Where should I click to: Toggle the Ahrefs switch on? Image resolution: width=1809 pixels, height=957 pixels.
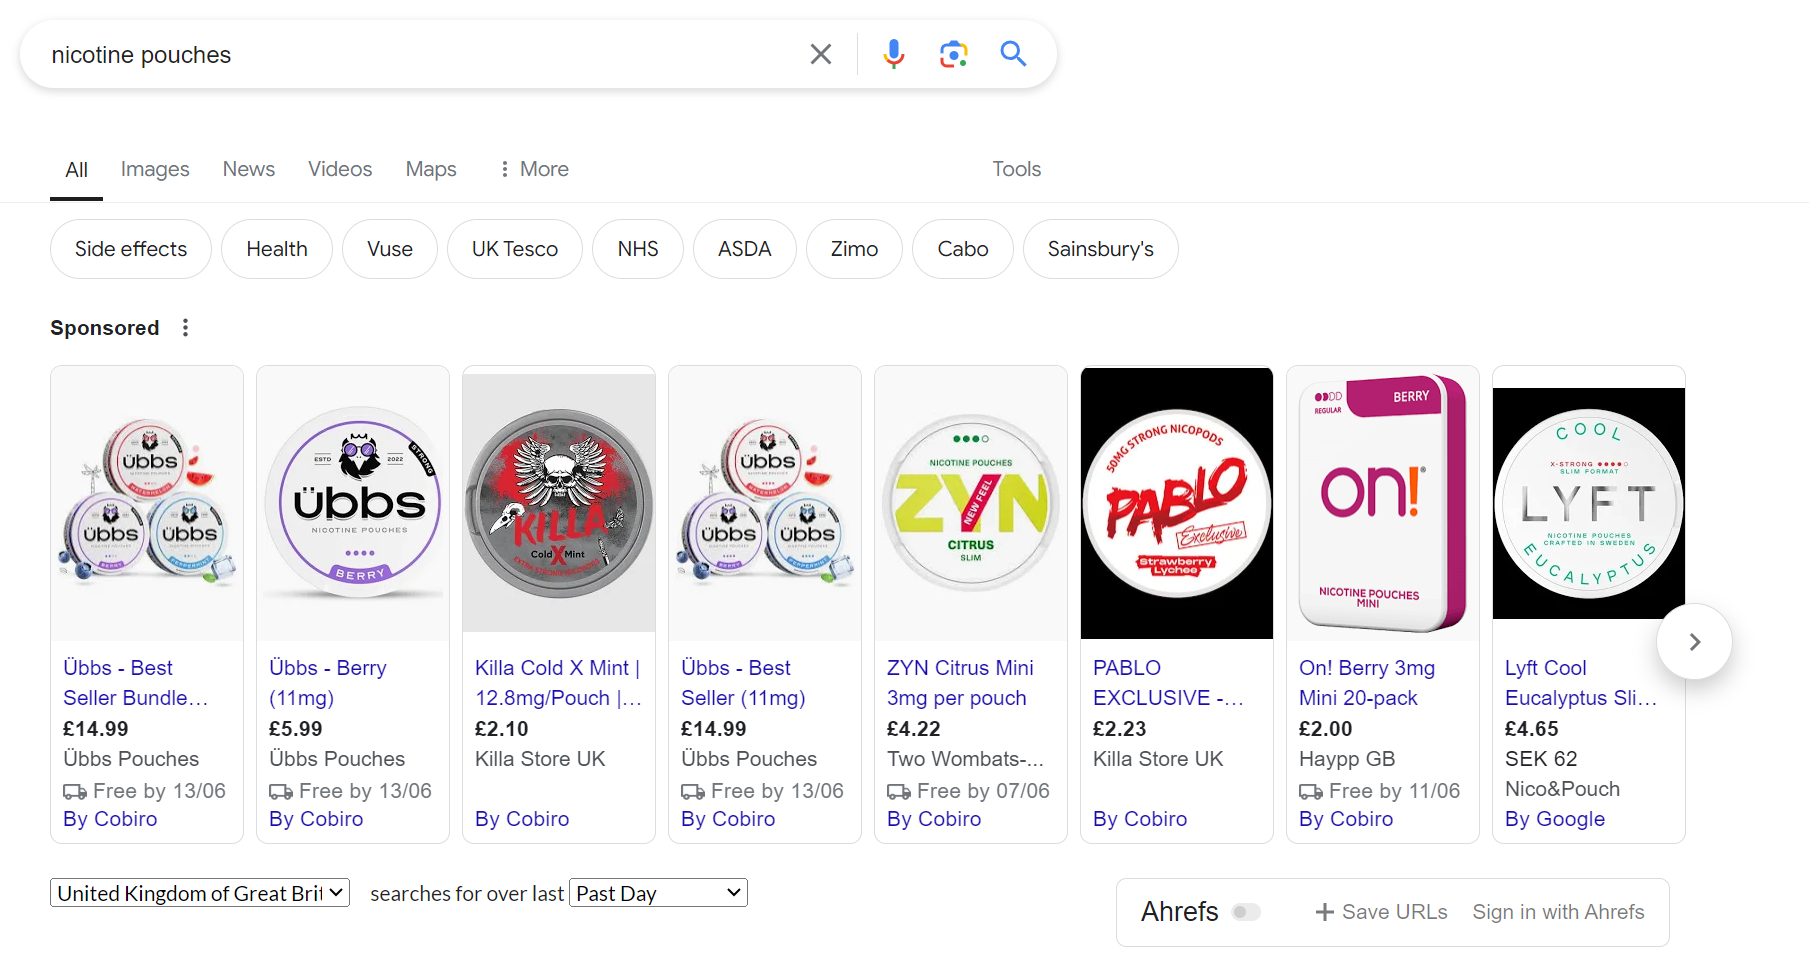click(1246, 912)
